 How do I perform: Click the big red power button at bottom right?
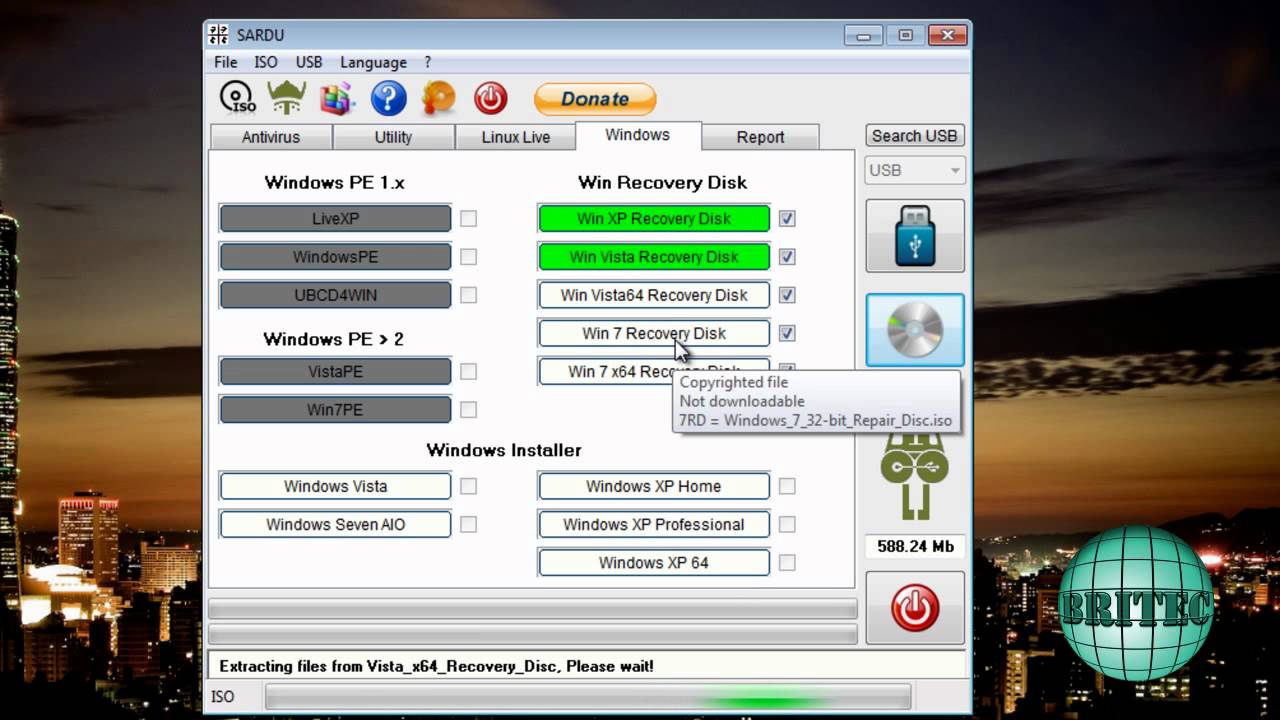point(915,608)
